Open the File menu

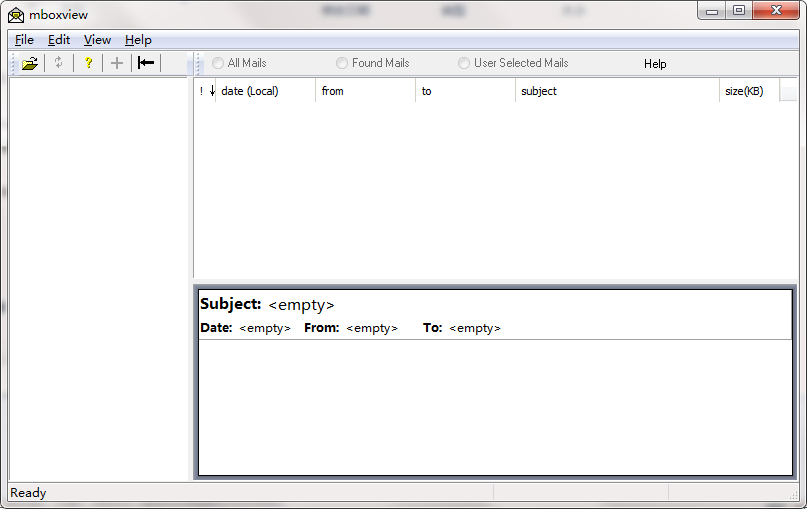[24, 40]
